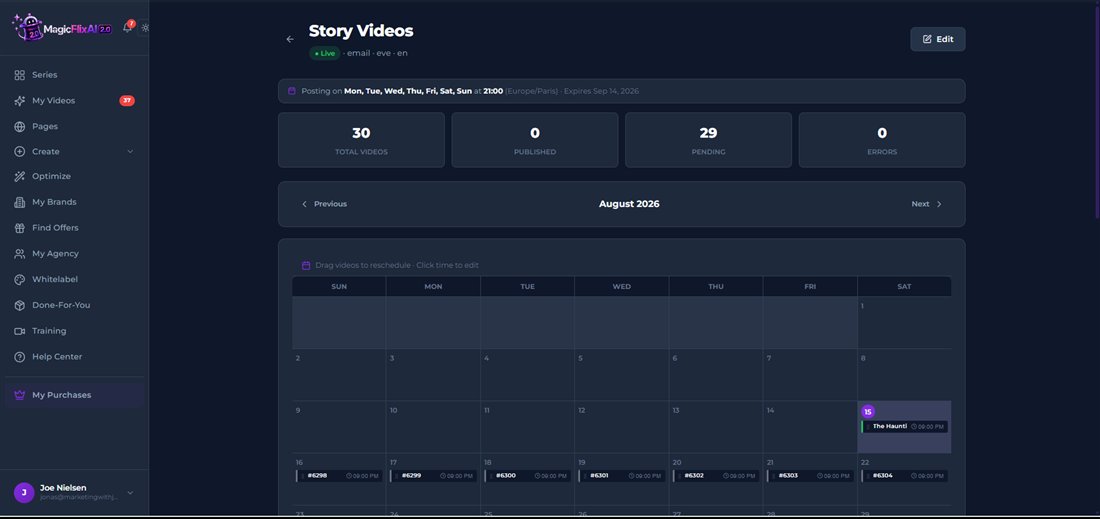Click the Optimize wand icon
This screenshot has height=519, width=1100.
click(x=20, y=177)
